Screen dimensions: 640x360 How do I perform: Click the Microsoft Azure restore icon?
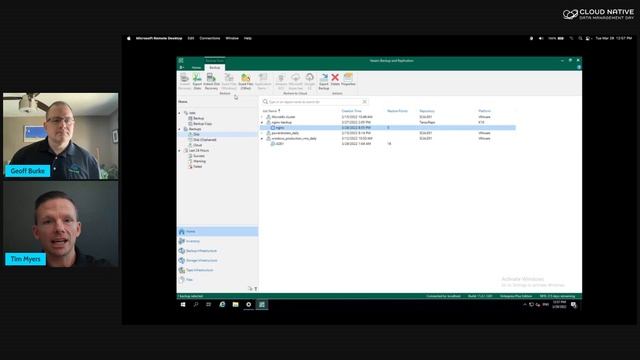(296, 81)
